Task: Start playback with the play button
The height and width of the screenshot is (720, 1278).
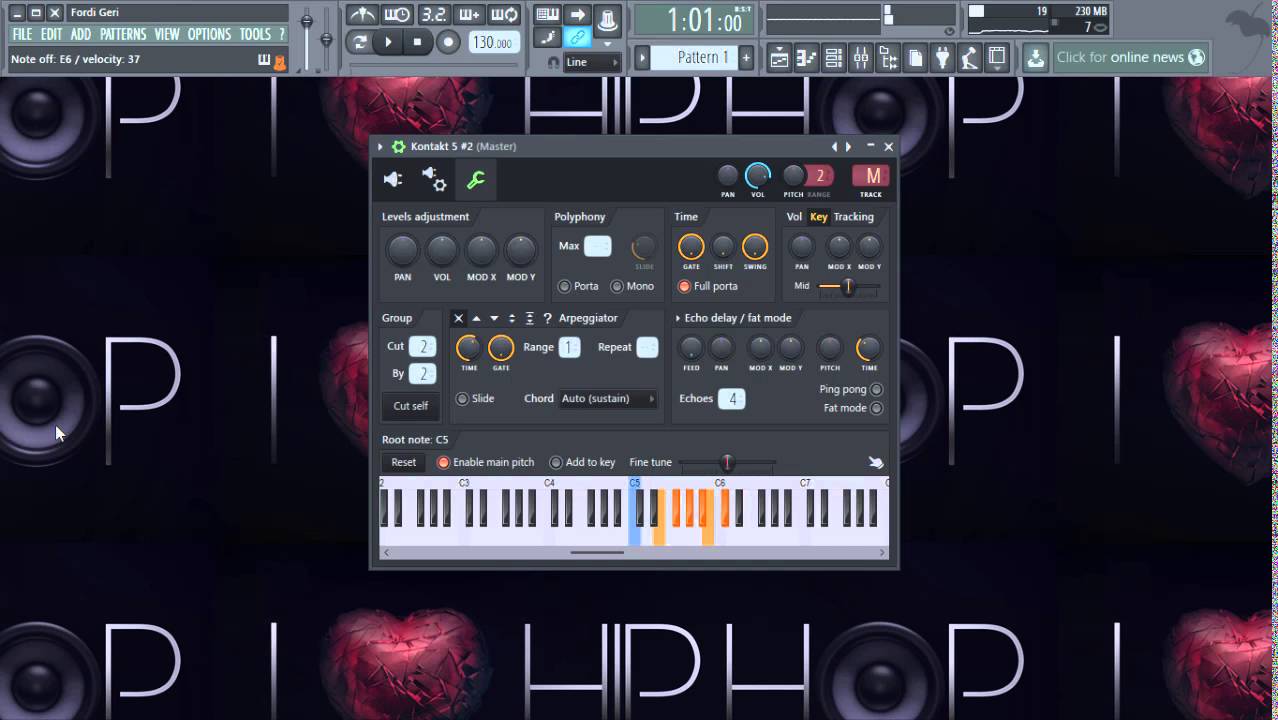Action: pos(388,42)
